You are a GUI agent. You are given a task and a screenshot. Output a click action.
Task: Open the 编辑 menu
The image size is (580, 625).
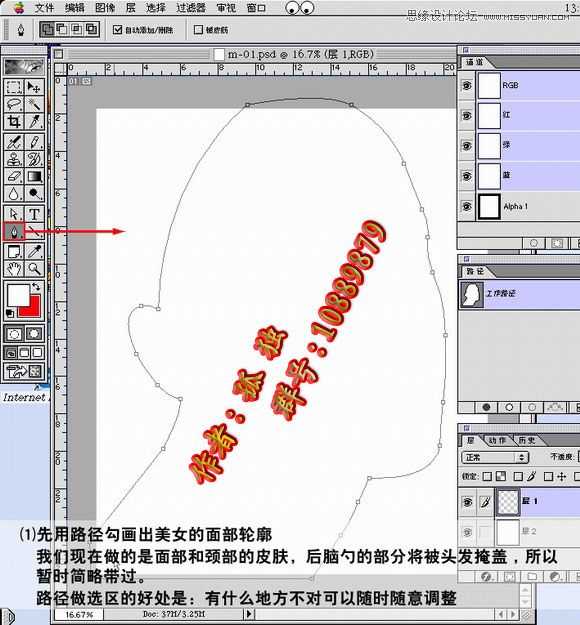pyautogui.click(x=75, y=8)
